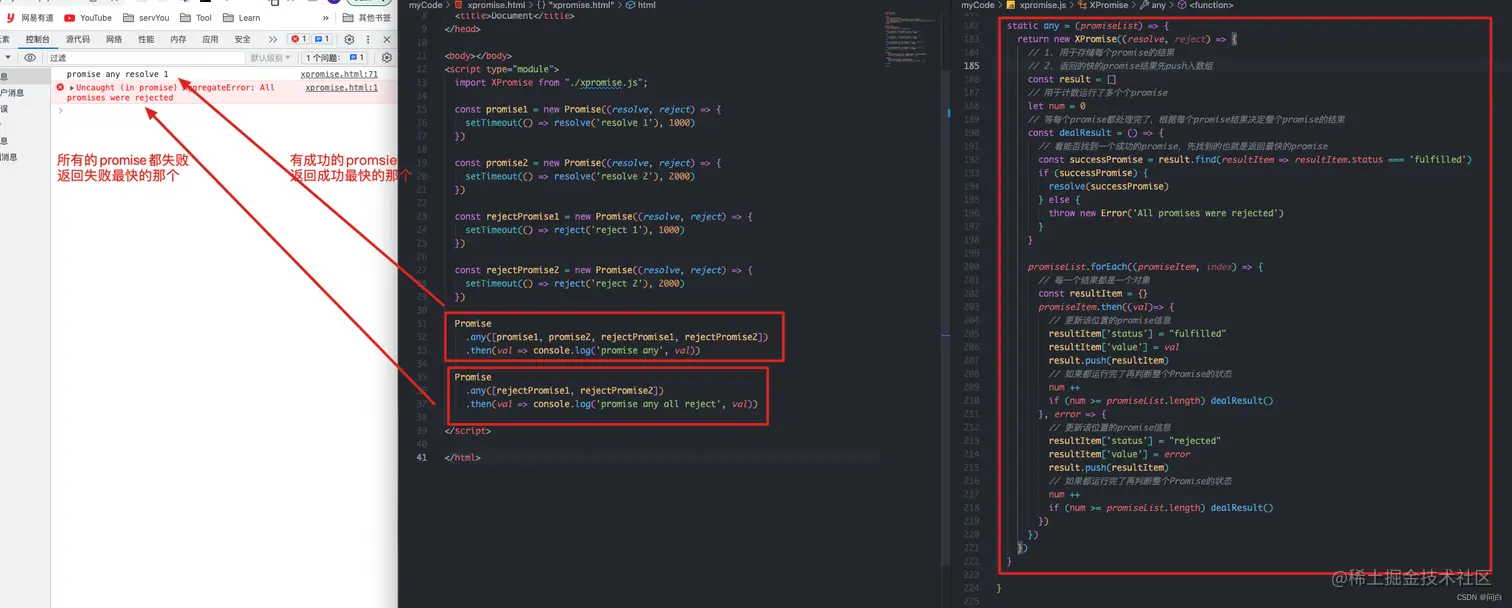Click myCode breadcrumb in xpromise.html editor
Viewport: 1512px width, 608px height.
coord(425,5)
